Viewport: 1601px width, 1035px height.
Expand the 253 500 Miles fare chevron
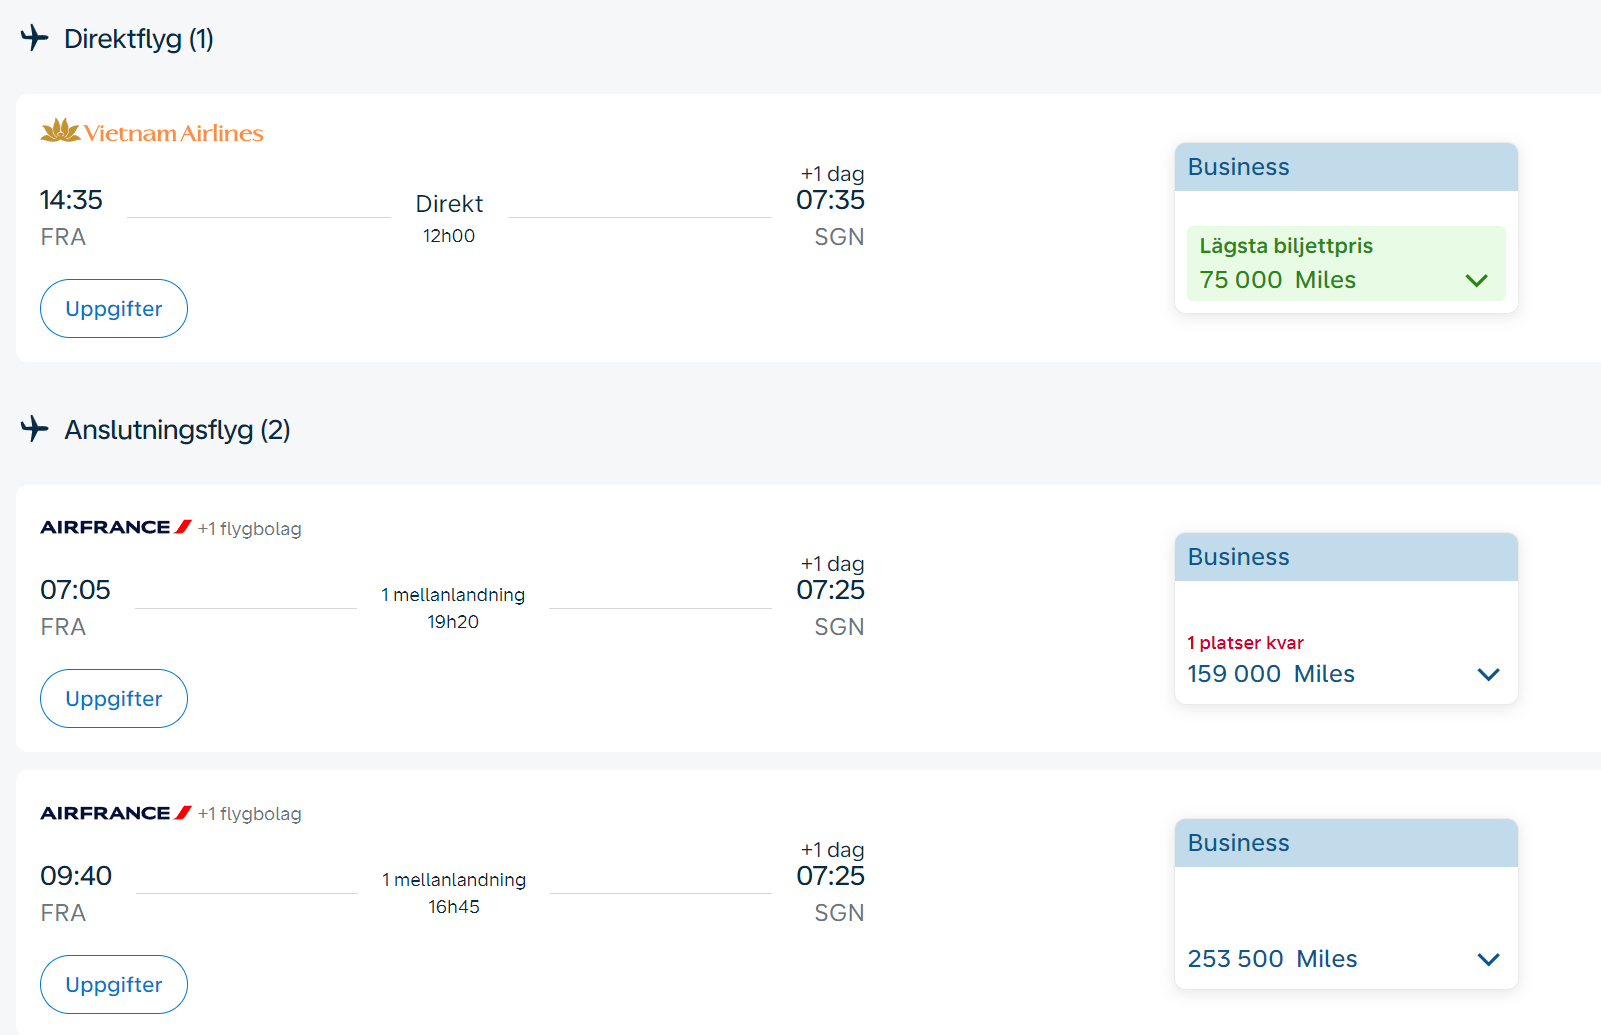(1488, 959)
